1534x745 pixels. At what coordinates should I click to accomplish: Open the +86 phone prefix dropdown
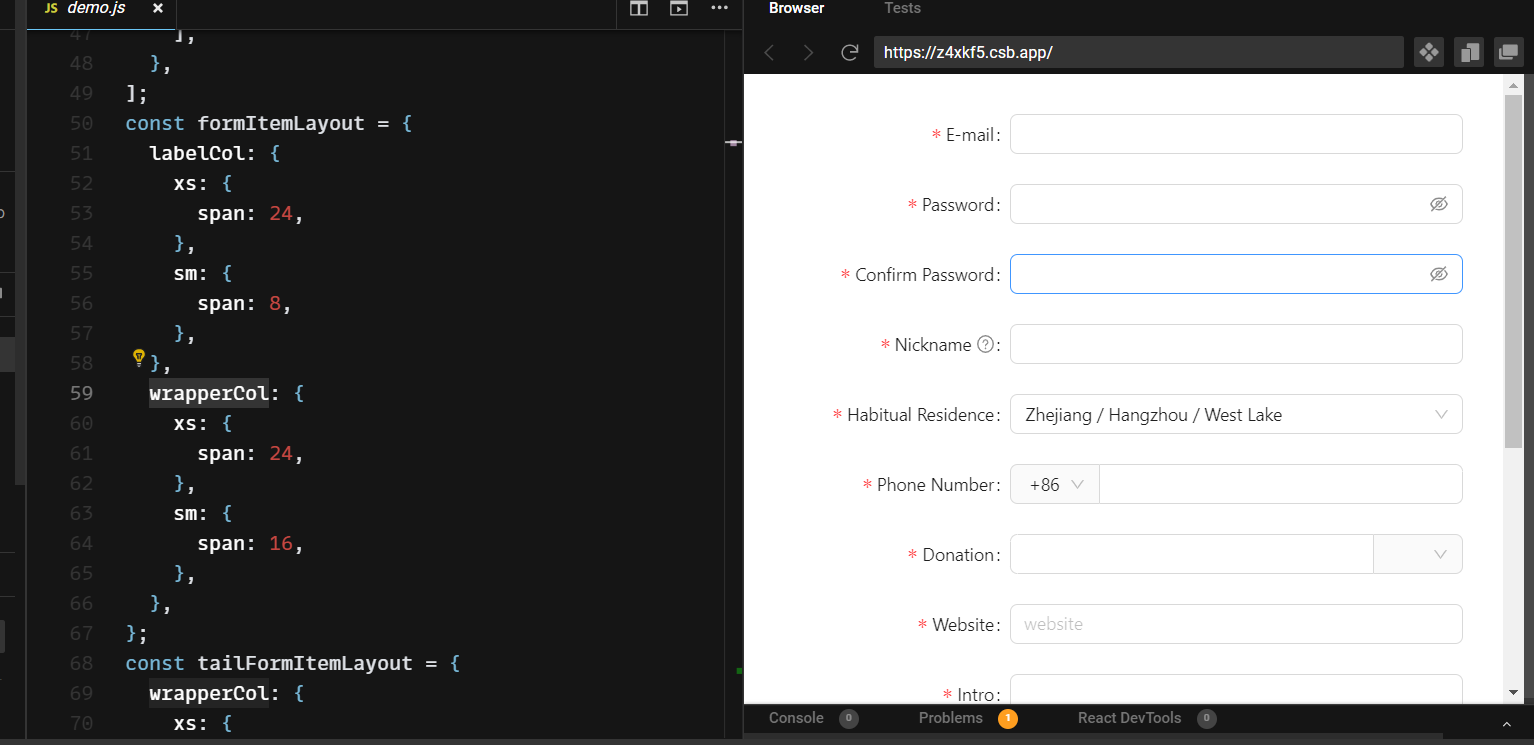(1055, 484)
